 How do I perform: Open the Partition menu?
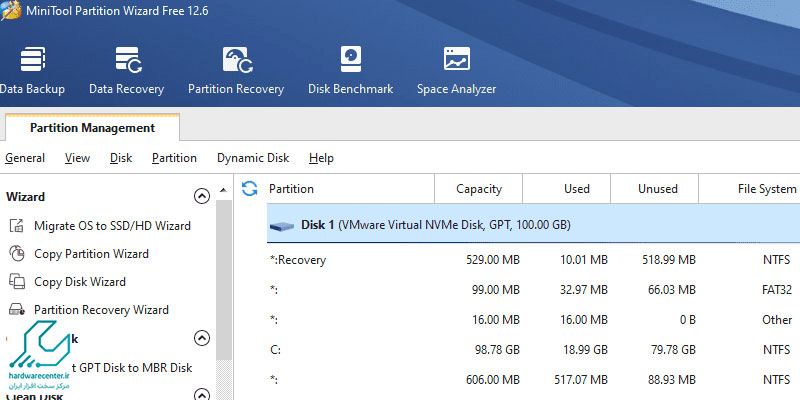174,158
